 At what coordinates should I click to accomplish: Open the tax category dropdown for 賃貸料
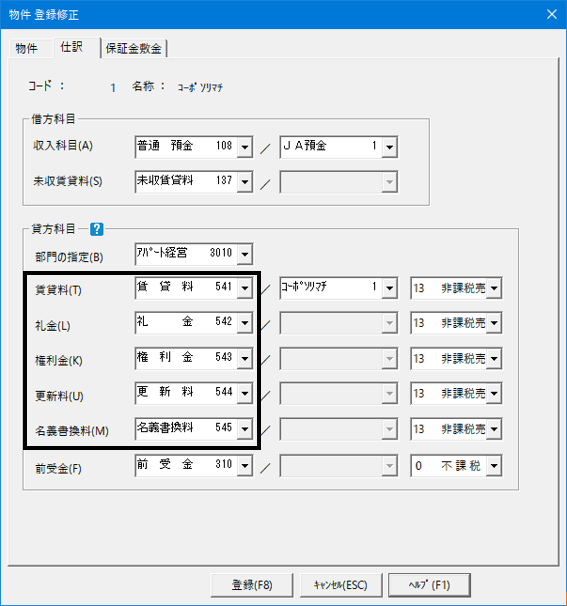[x=494, y=288]
